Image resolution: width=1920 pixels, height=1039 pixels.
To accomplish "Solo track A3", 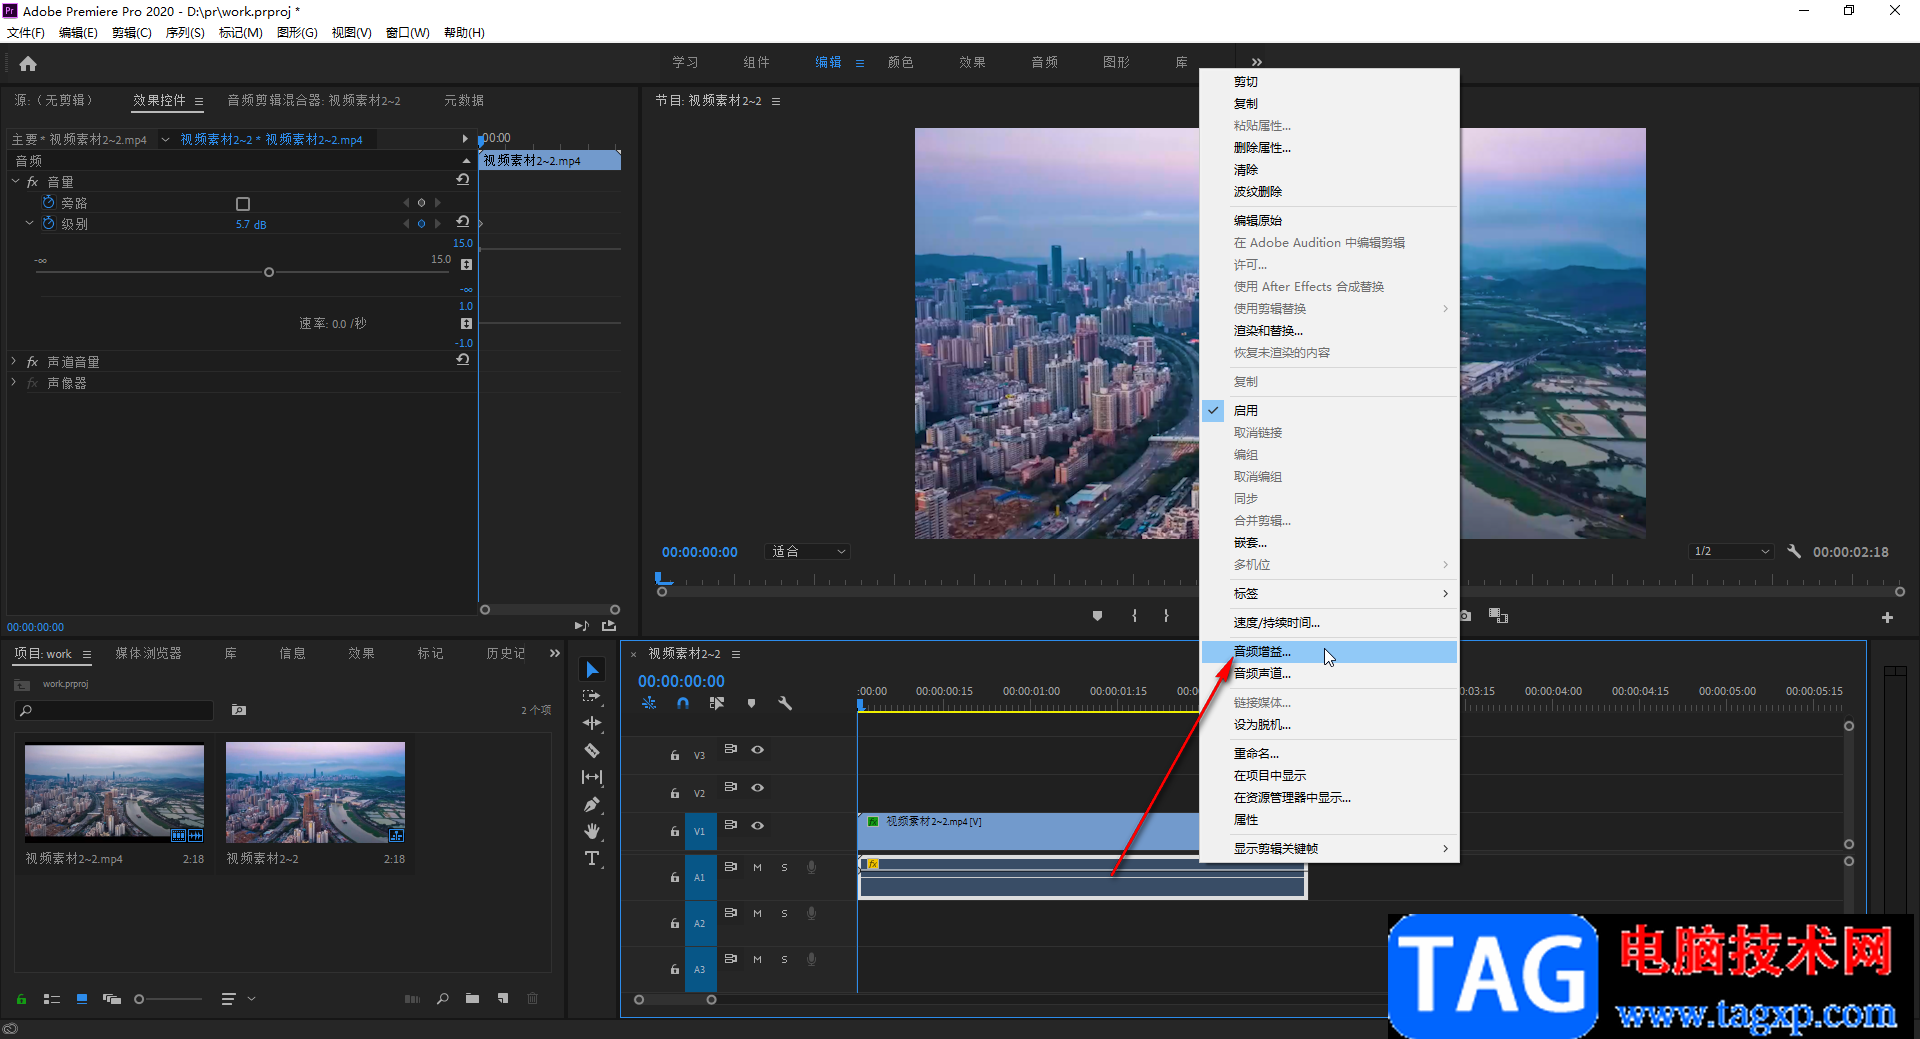I will (x=784, y=959).
